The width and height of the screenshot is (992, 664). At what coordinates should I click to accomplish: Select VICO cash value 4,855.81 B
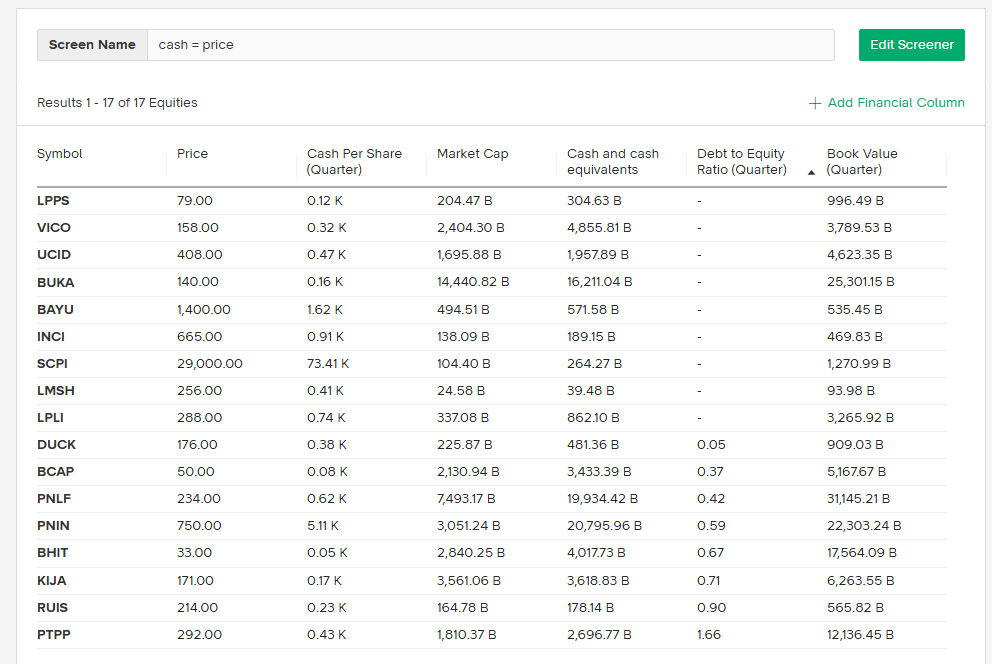point(599,228)
